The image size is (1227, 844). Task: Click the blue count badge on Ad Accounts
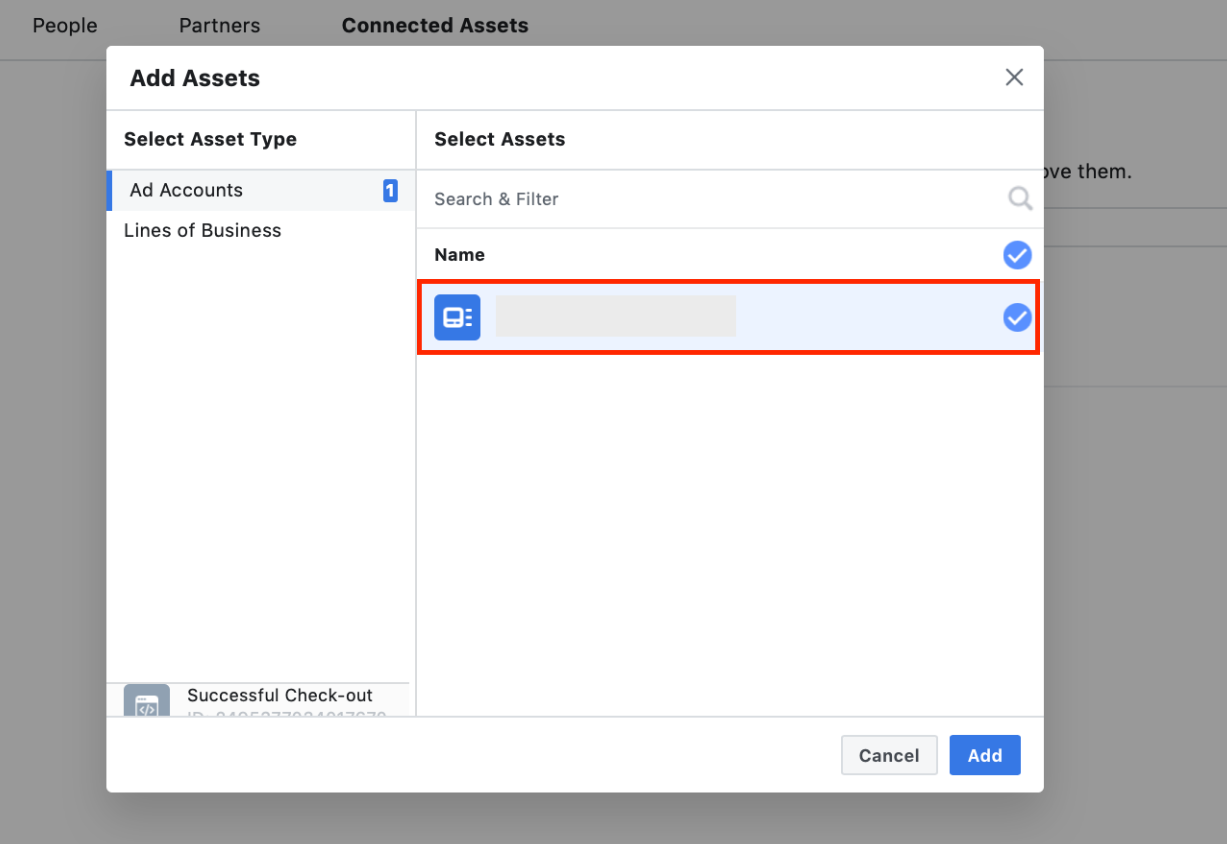pos(390,191)
